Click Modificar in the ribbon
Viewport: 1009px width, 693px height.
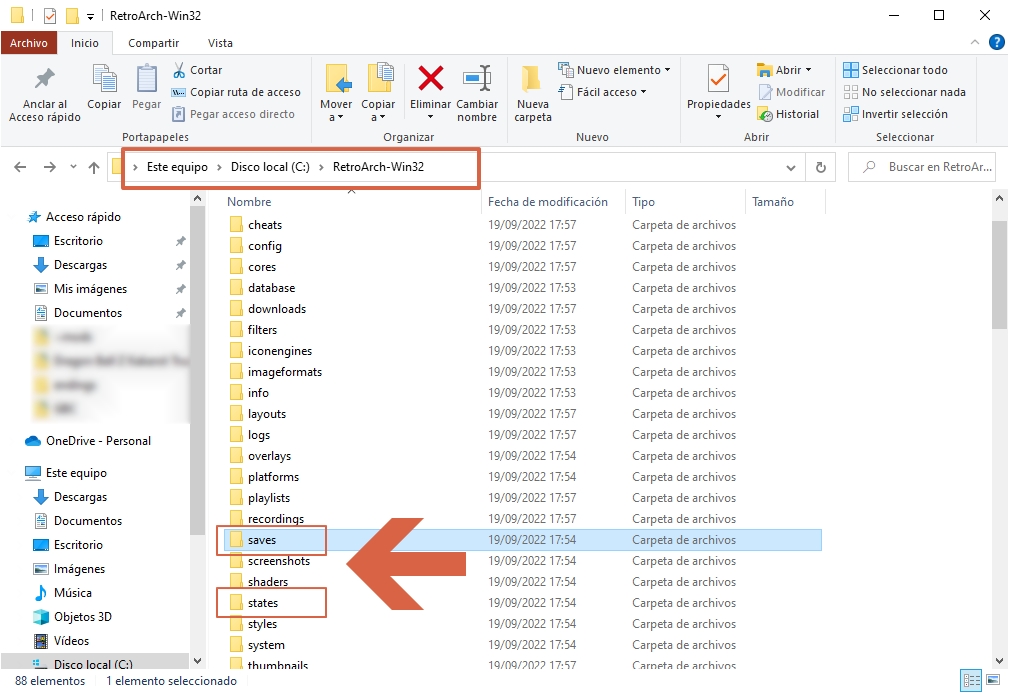tap(791, 92)
